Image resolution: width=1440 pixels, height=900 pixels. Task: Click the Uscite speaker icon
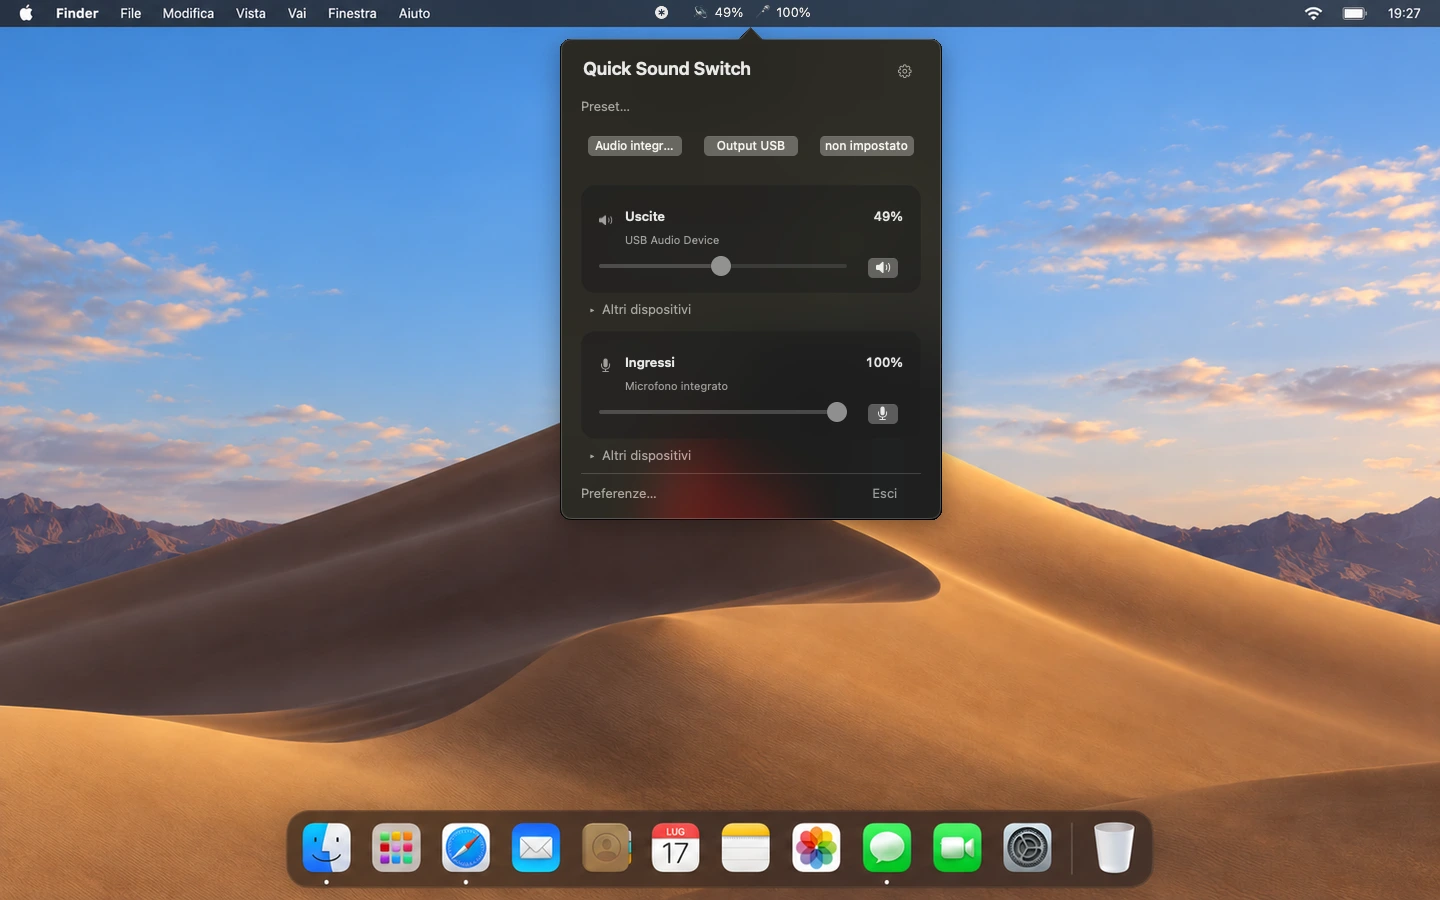pyautogui.click(x=605, y=220)
